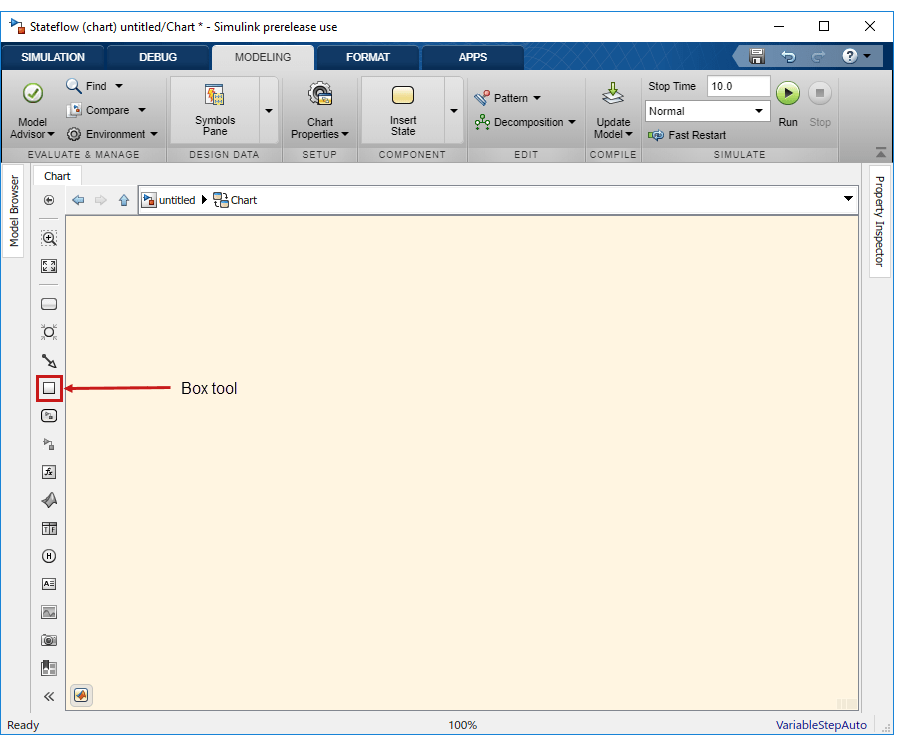Click the Screenshot camera icon
The image size is (902, 735).
(49, 640)
